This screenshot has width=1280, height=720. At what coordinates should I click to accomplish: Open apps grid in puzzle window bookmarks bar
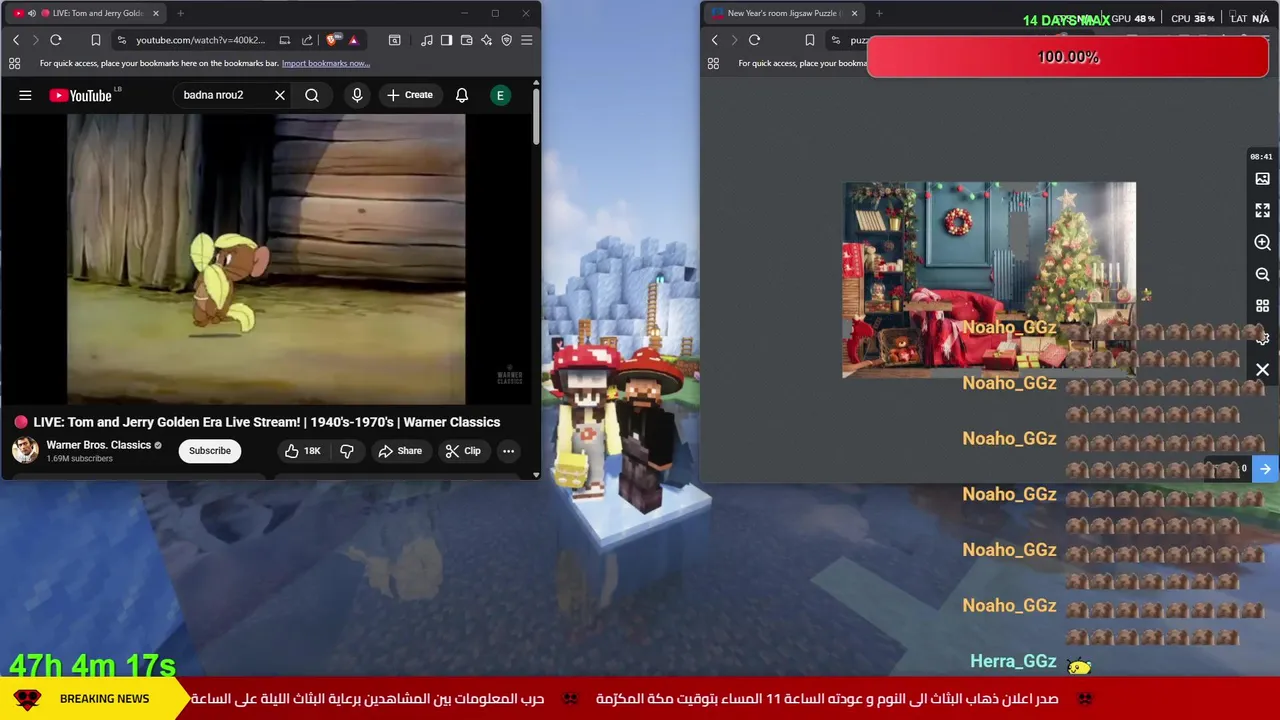tap(713, 63)
